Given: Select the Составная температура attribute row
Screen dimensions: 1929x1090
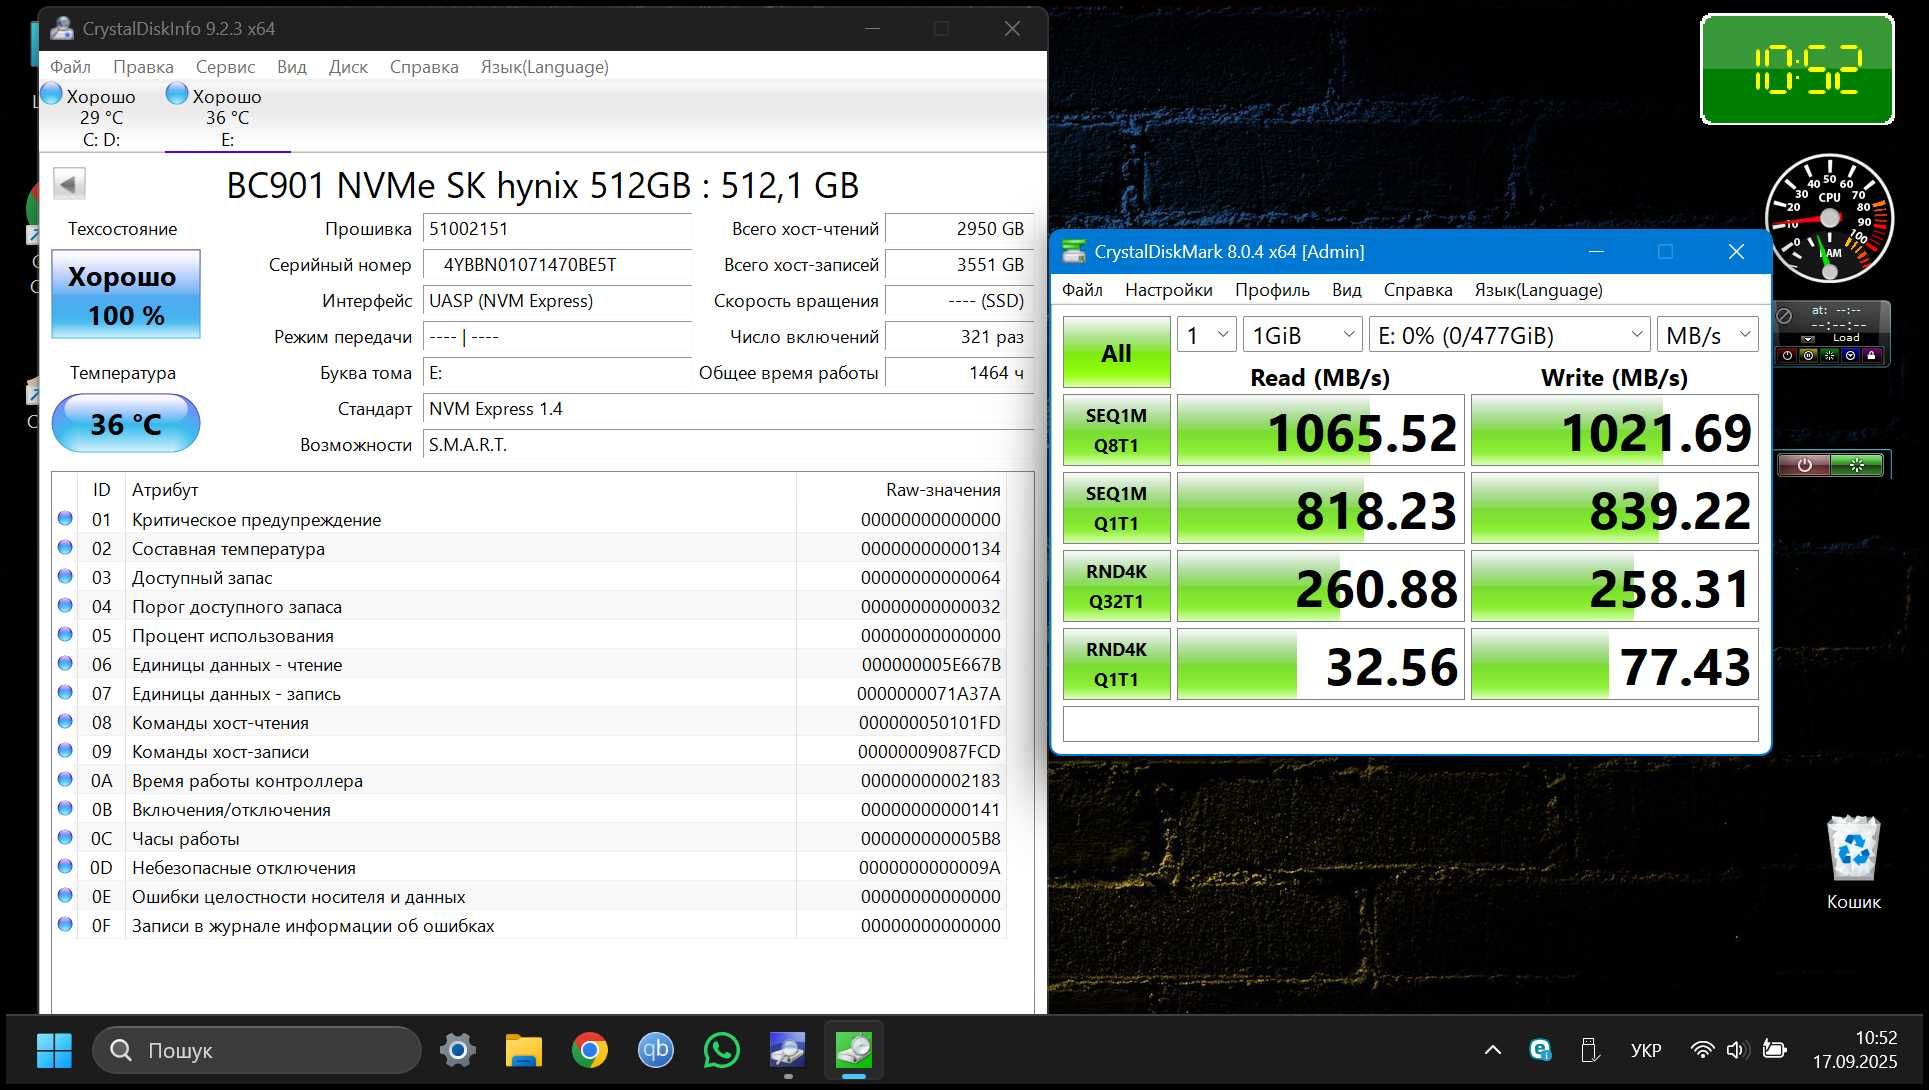Looking at the screenshot, I should (530, 548).
